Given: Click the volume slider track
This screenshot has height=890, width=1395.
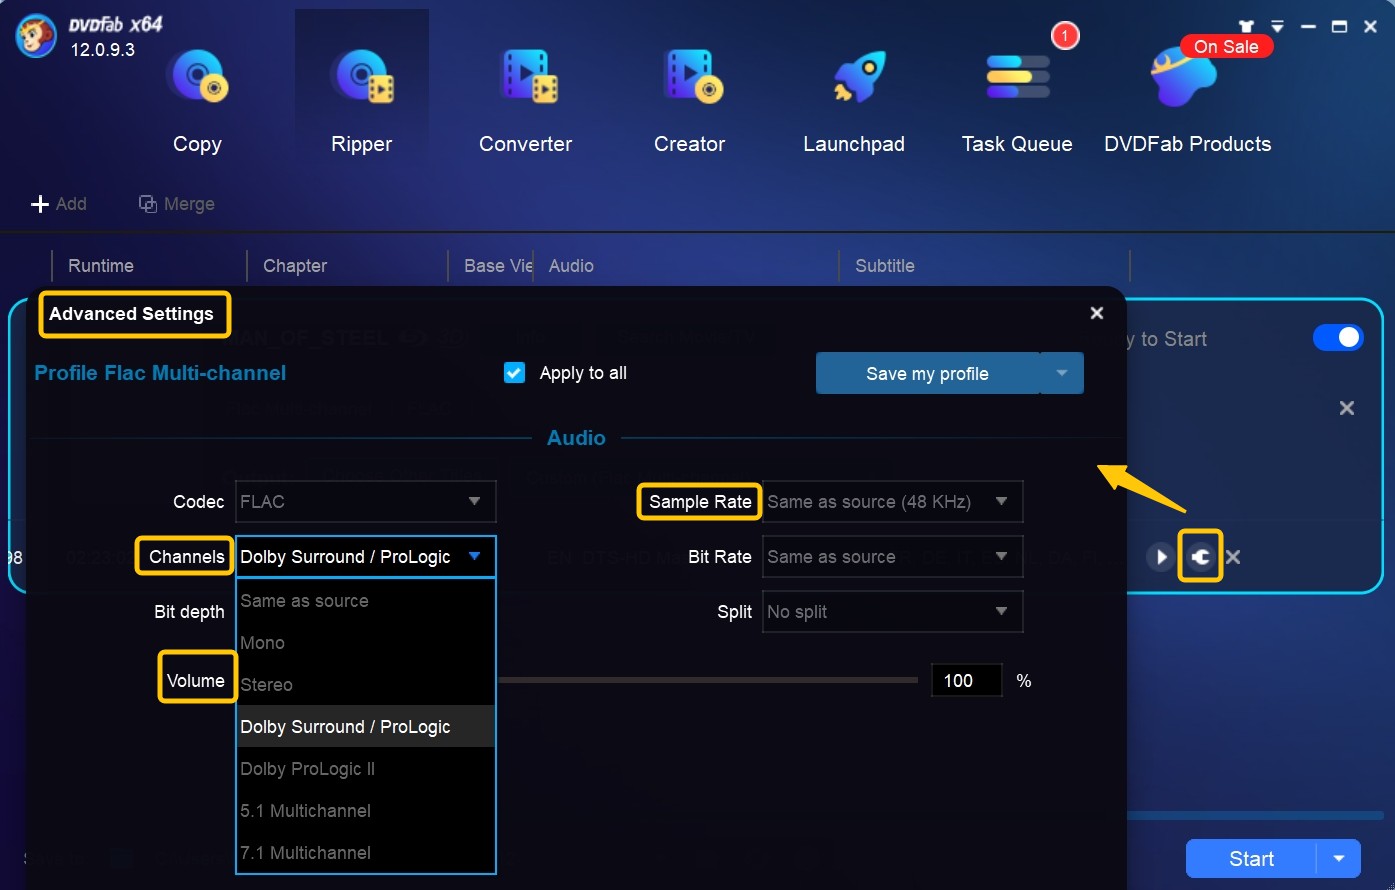Looking at the screenshot, I should pyautogui.click(x=708, y=680).
